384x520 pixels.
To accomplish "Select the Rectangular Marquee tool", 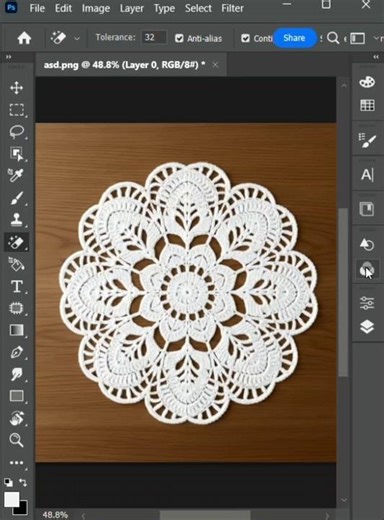I will (16, 110).
